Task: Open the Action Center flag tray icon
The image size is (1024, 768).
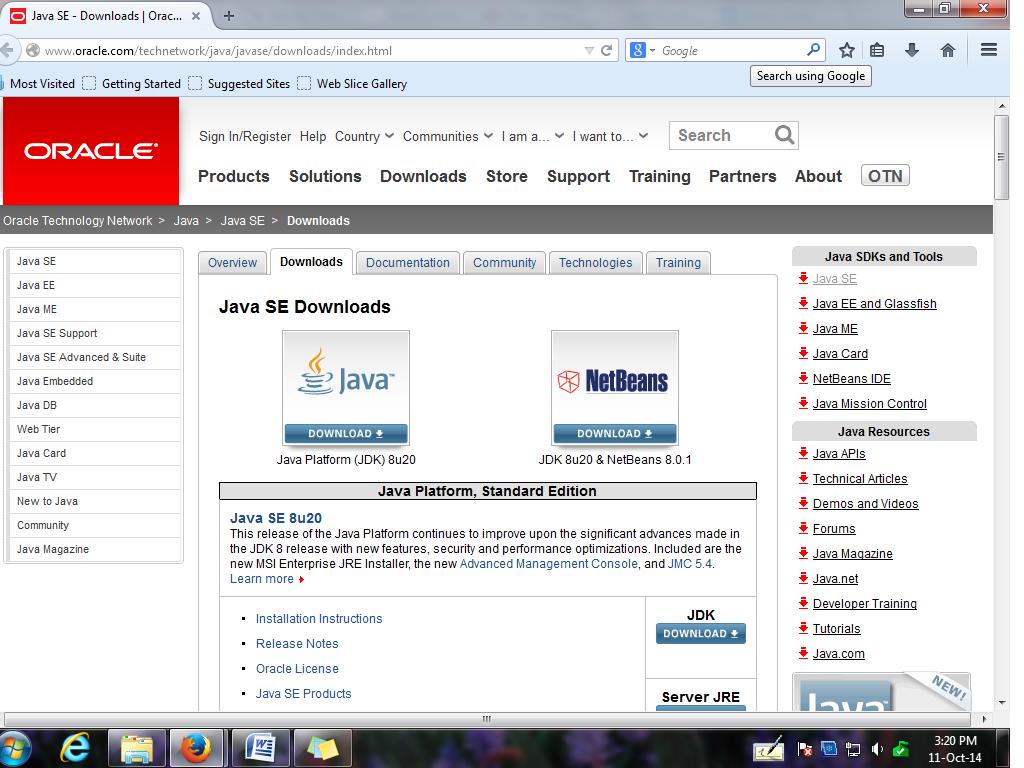Action: [805, 749]
